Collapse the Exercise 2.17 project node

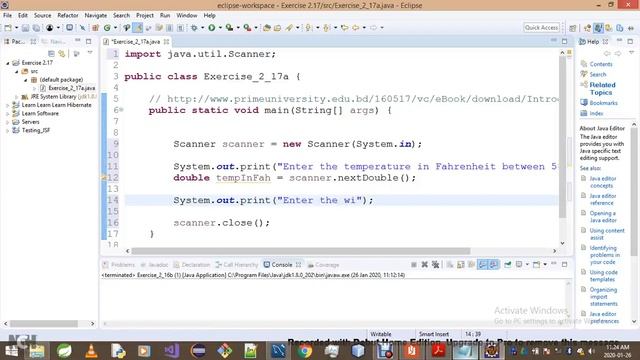pos(8,63)
